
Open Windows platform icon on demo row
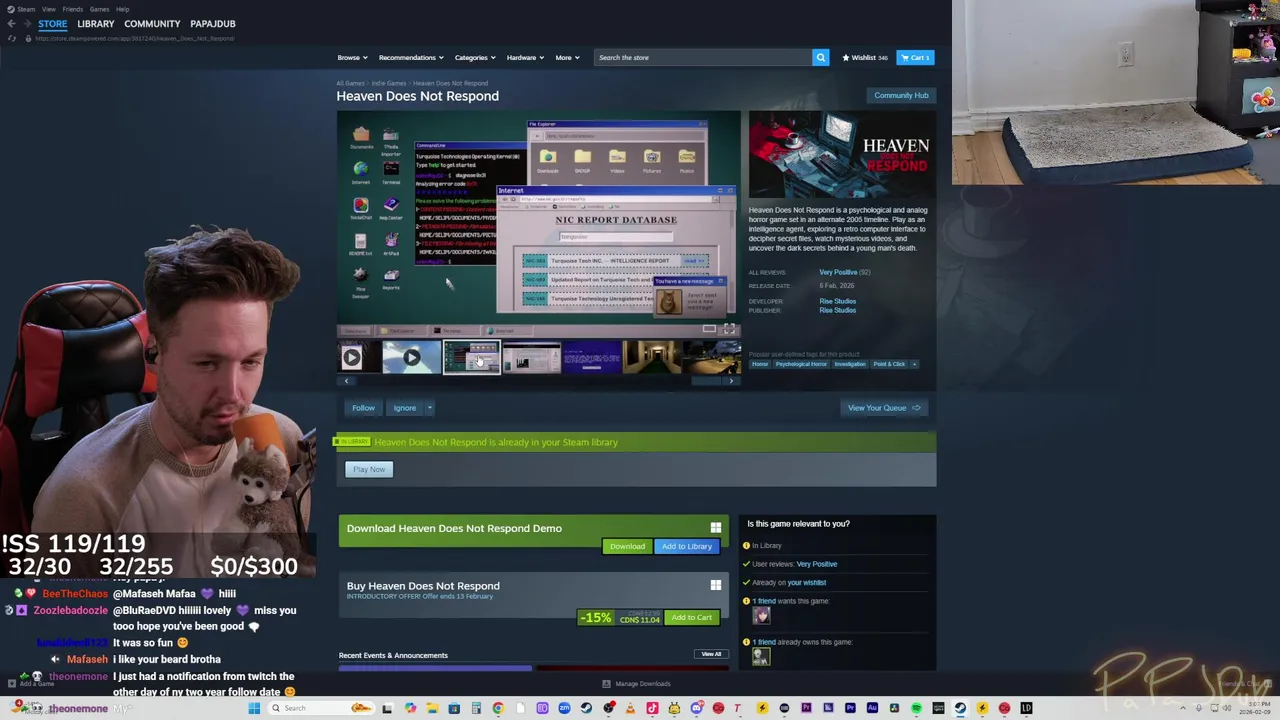click(x=715, y=528)
